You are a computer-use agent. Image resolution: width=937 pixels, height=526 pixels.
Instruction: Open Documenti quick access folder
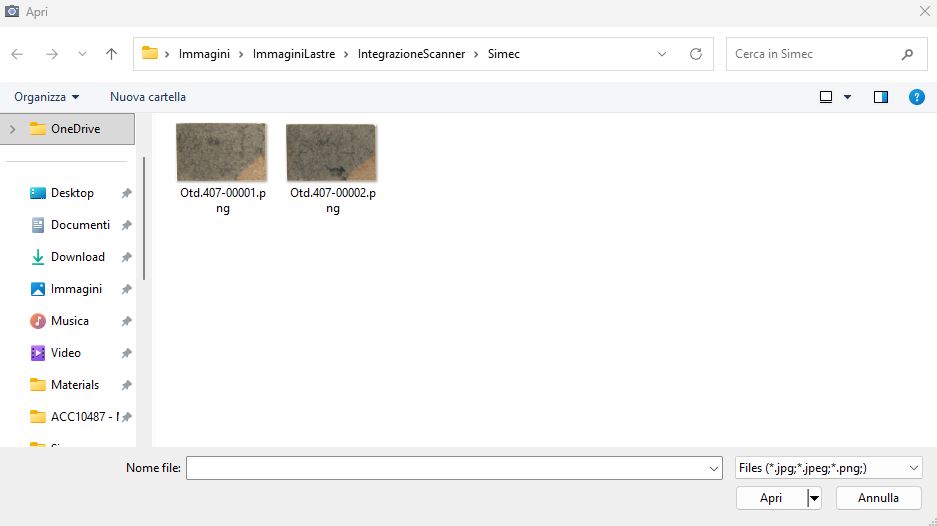pyautogui.click(x=80, y=225)
